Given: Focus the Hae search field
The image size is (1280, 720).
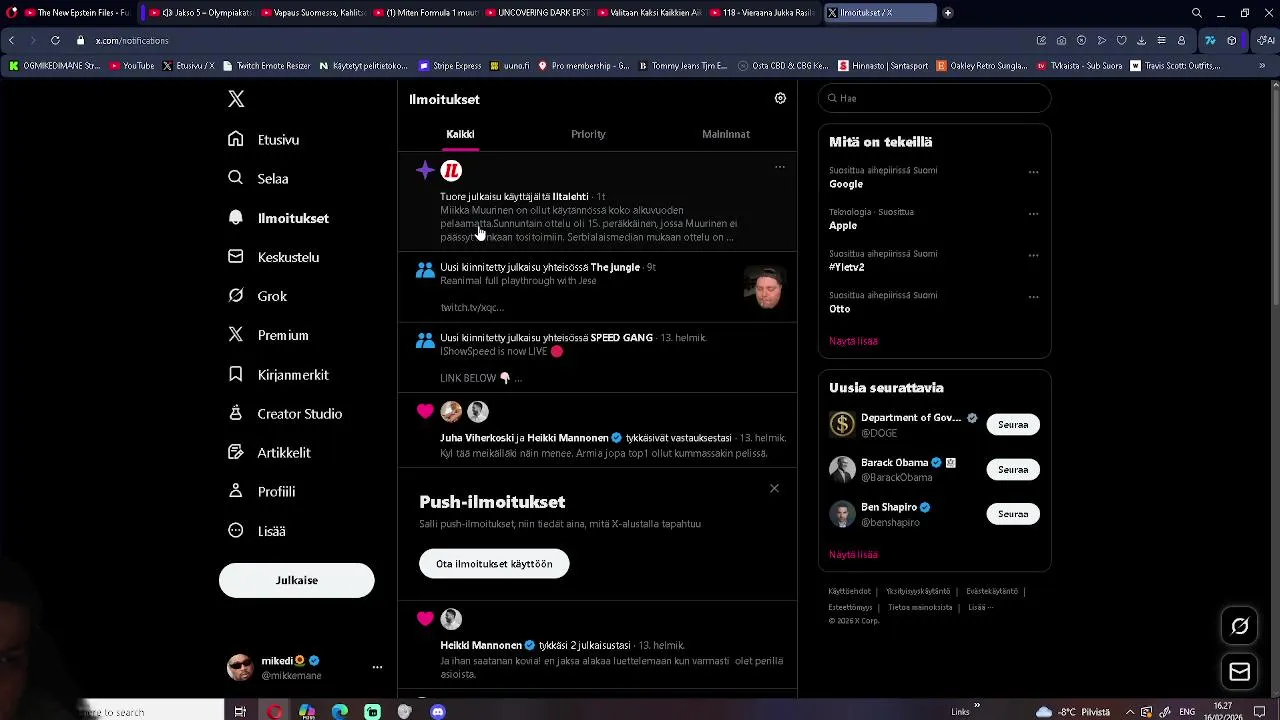Looking at the screenshot, I should 934,98.
